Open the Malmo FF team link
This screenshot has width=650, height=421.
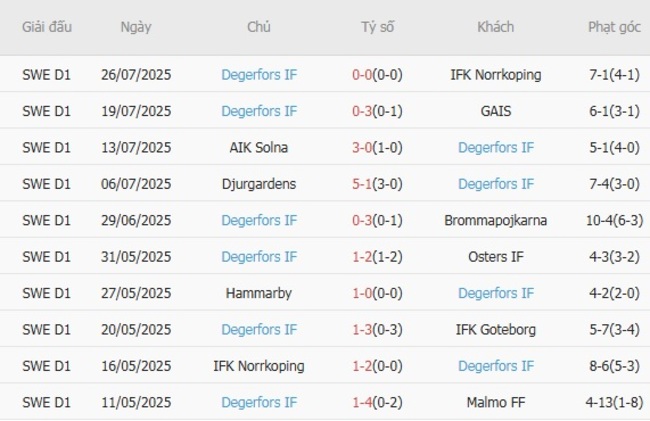click(495, 402)
